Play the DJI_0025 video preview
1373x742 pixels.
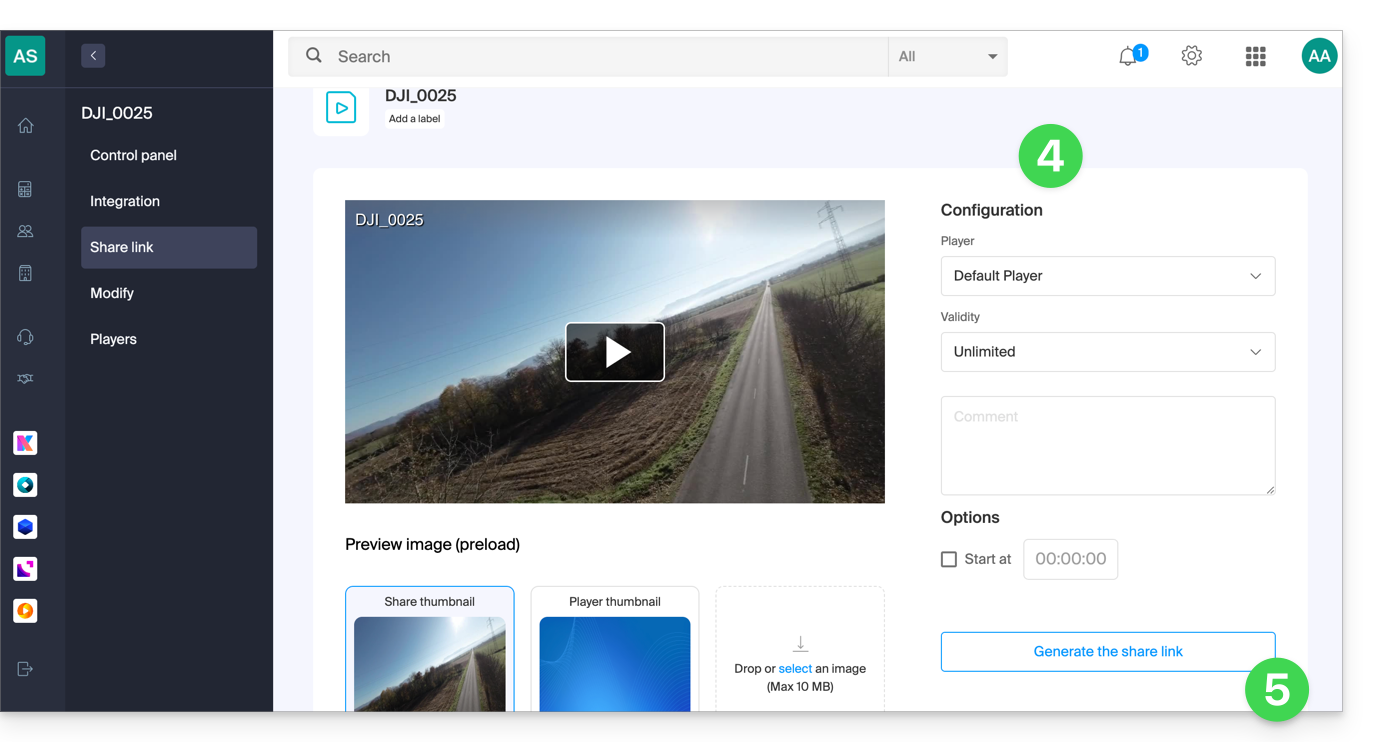(x=614, y=352)
